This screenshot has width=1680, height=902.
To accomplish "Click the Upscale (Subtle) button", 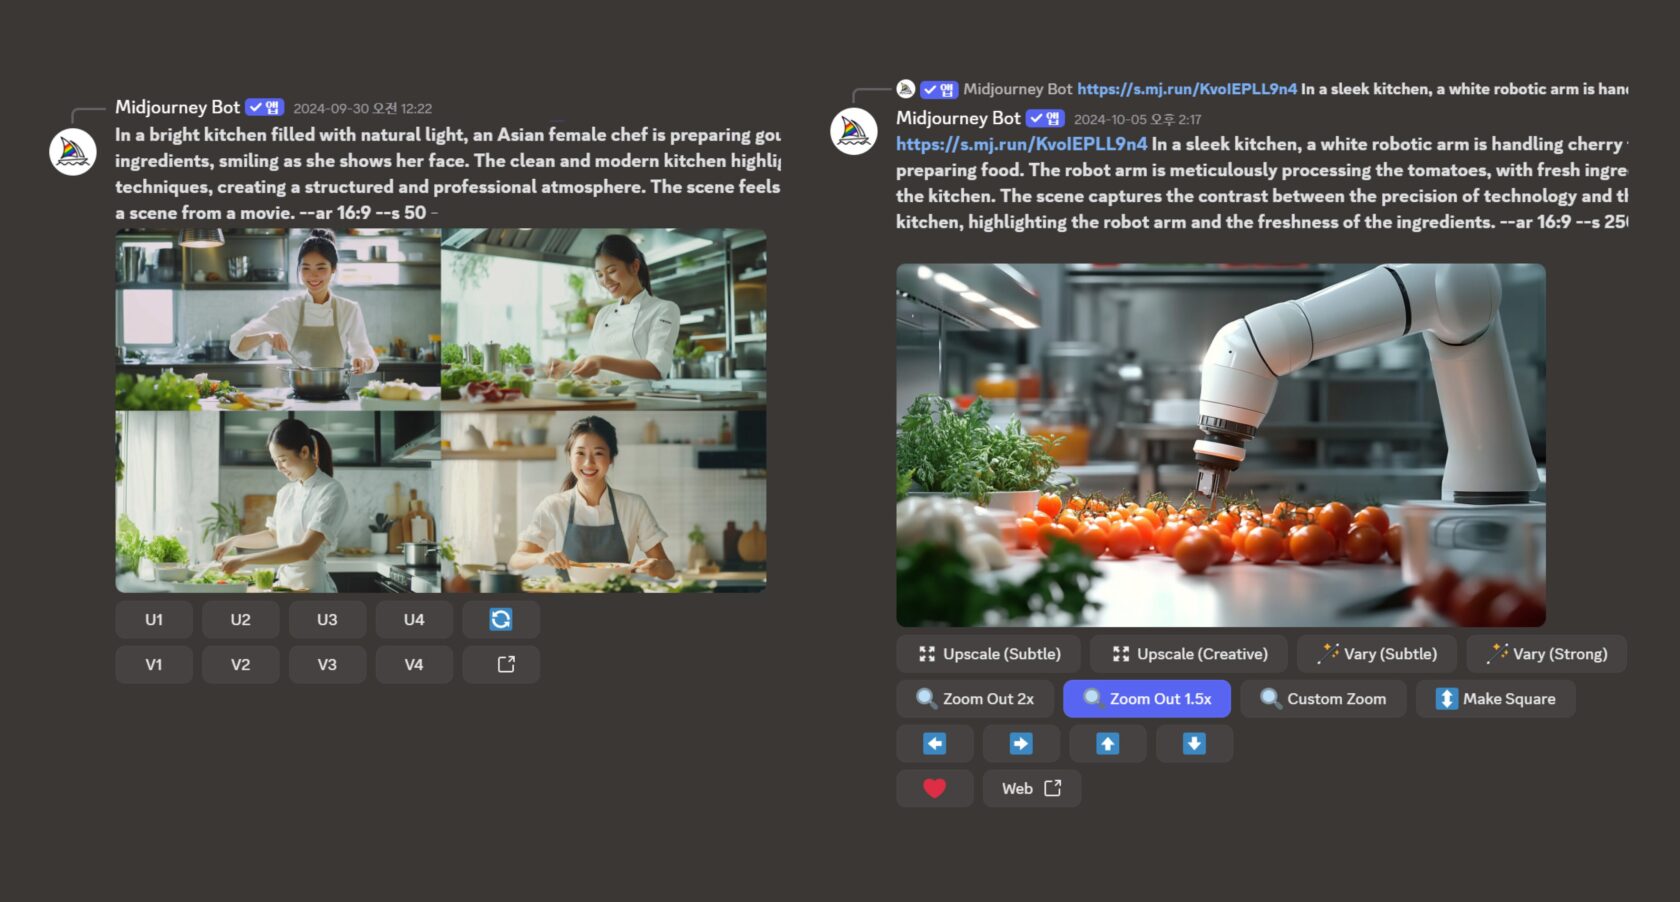I will pos(988,654).
